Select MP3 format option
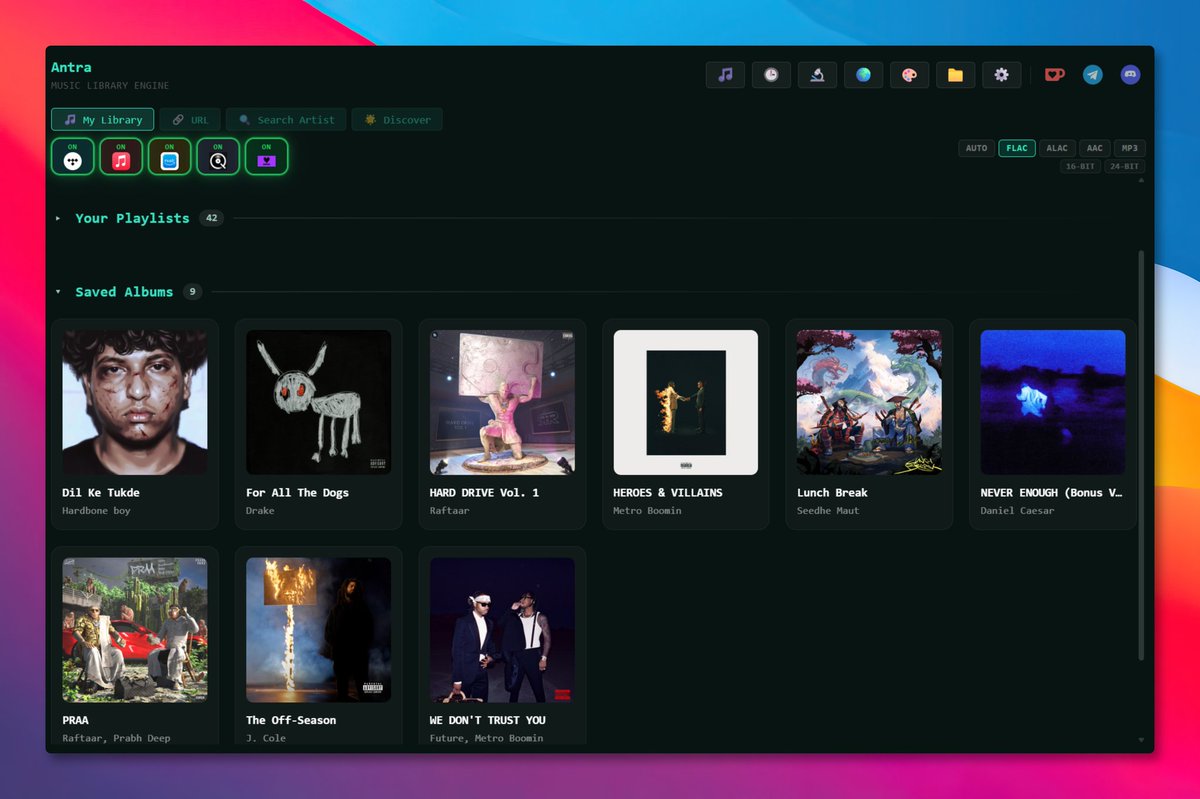Screen dimensions: 1200x799 (1129, 148)
